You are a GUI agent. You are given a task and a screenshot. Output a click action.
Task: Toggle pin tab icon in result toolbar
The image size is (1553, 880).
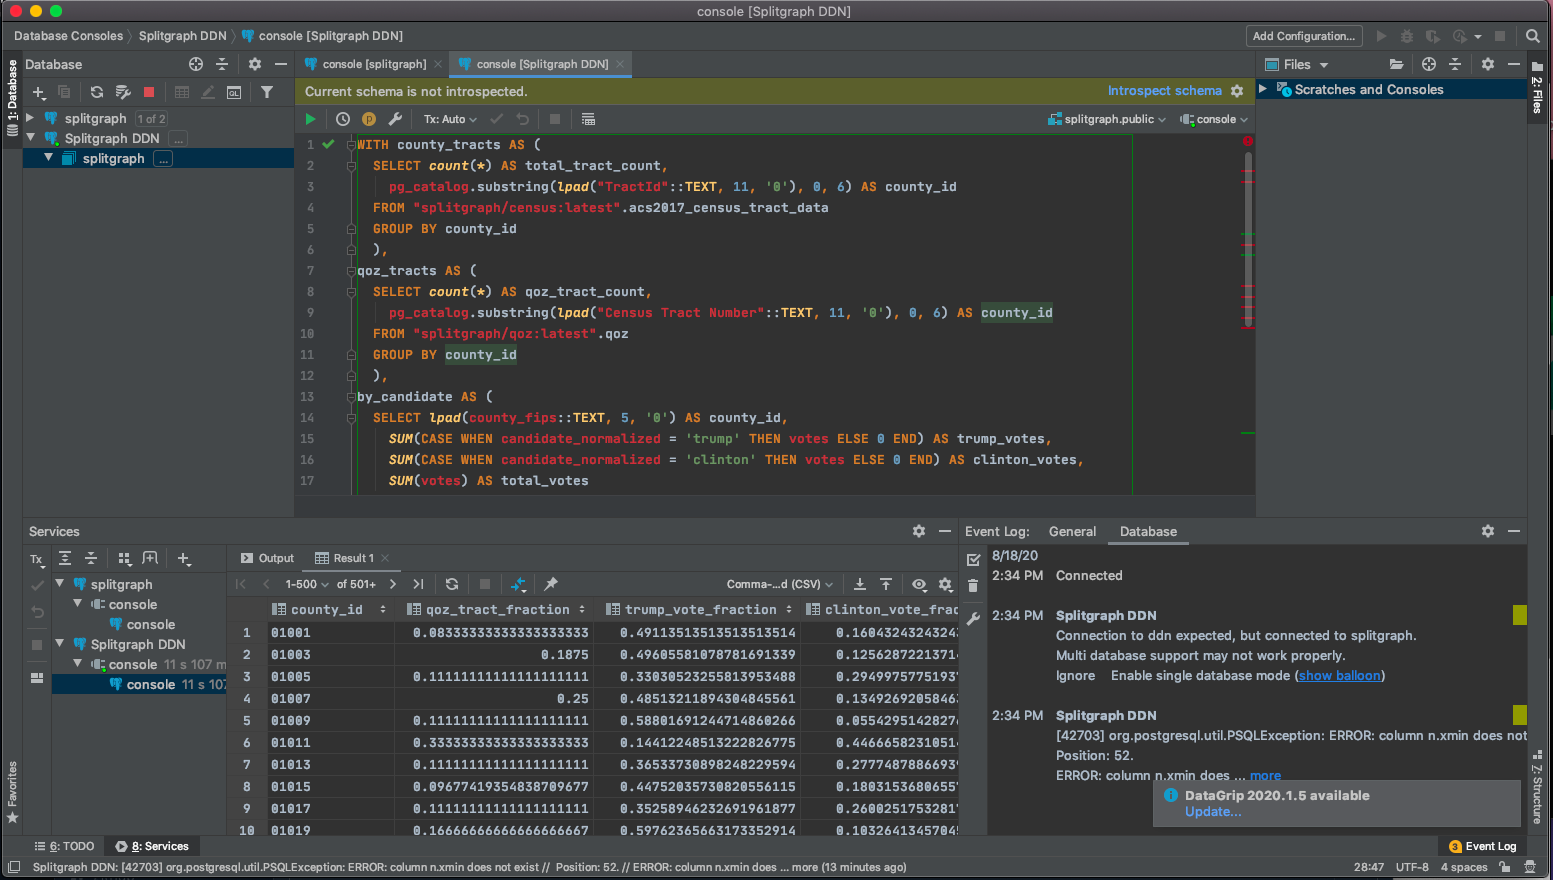tap(551, 584)
